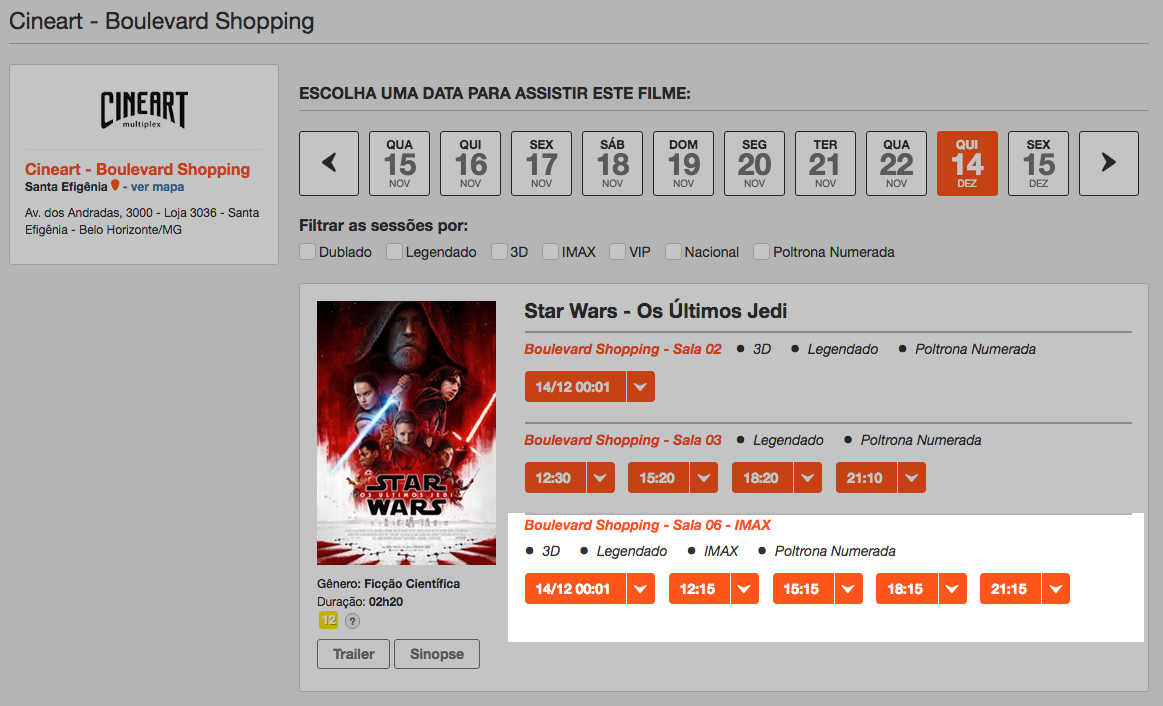1163x706 pixels.
Task: Click the Sinopse button
Action: [x=437, y=654]
